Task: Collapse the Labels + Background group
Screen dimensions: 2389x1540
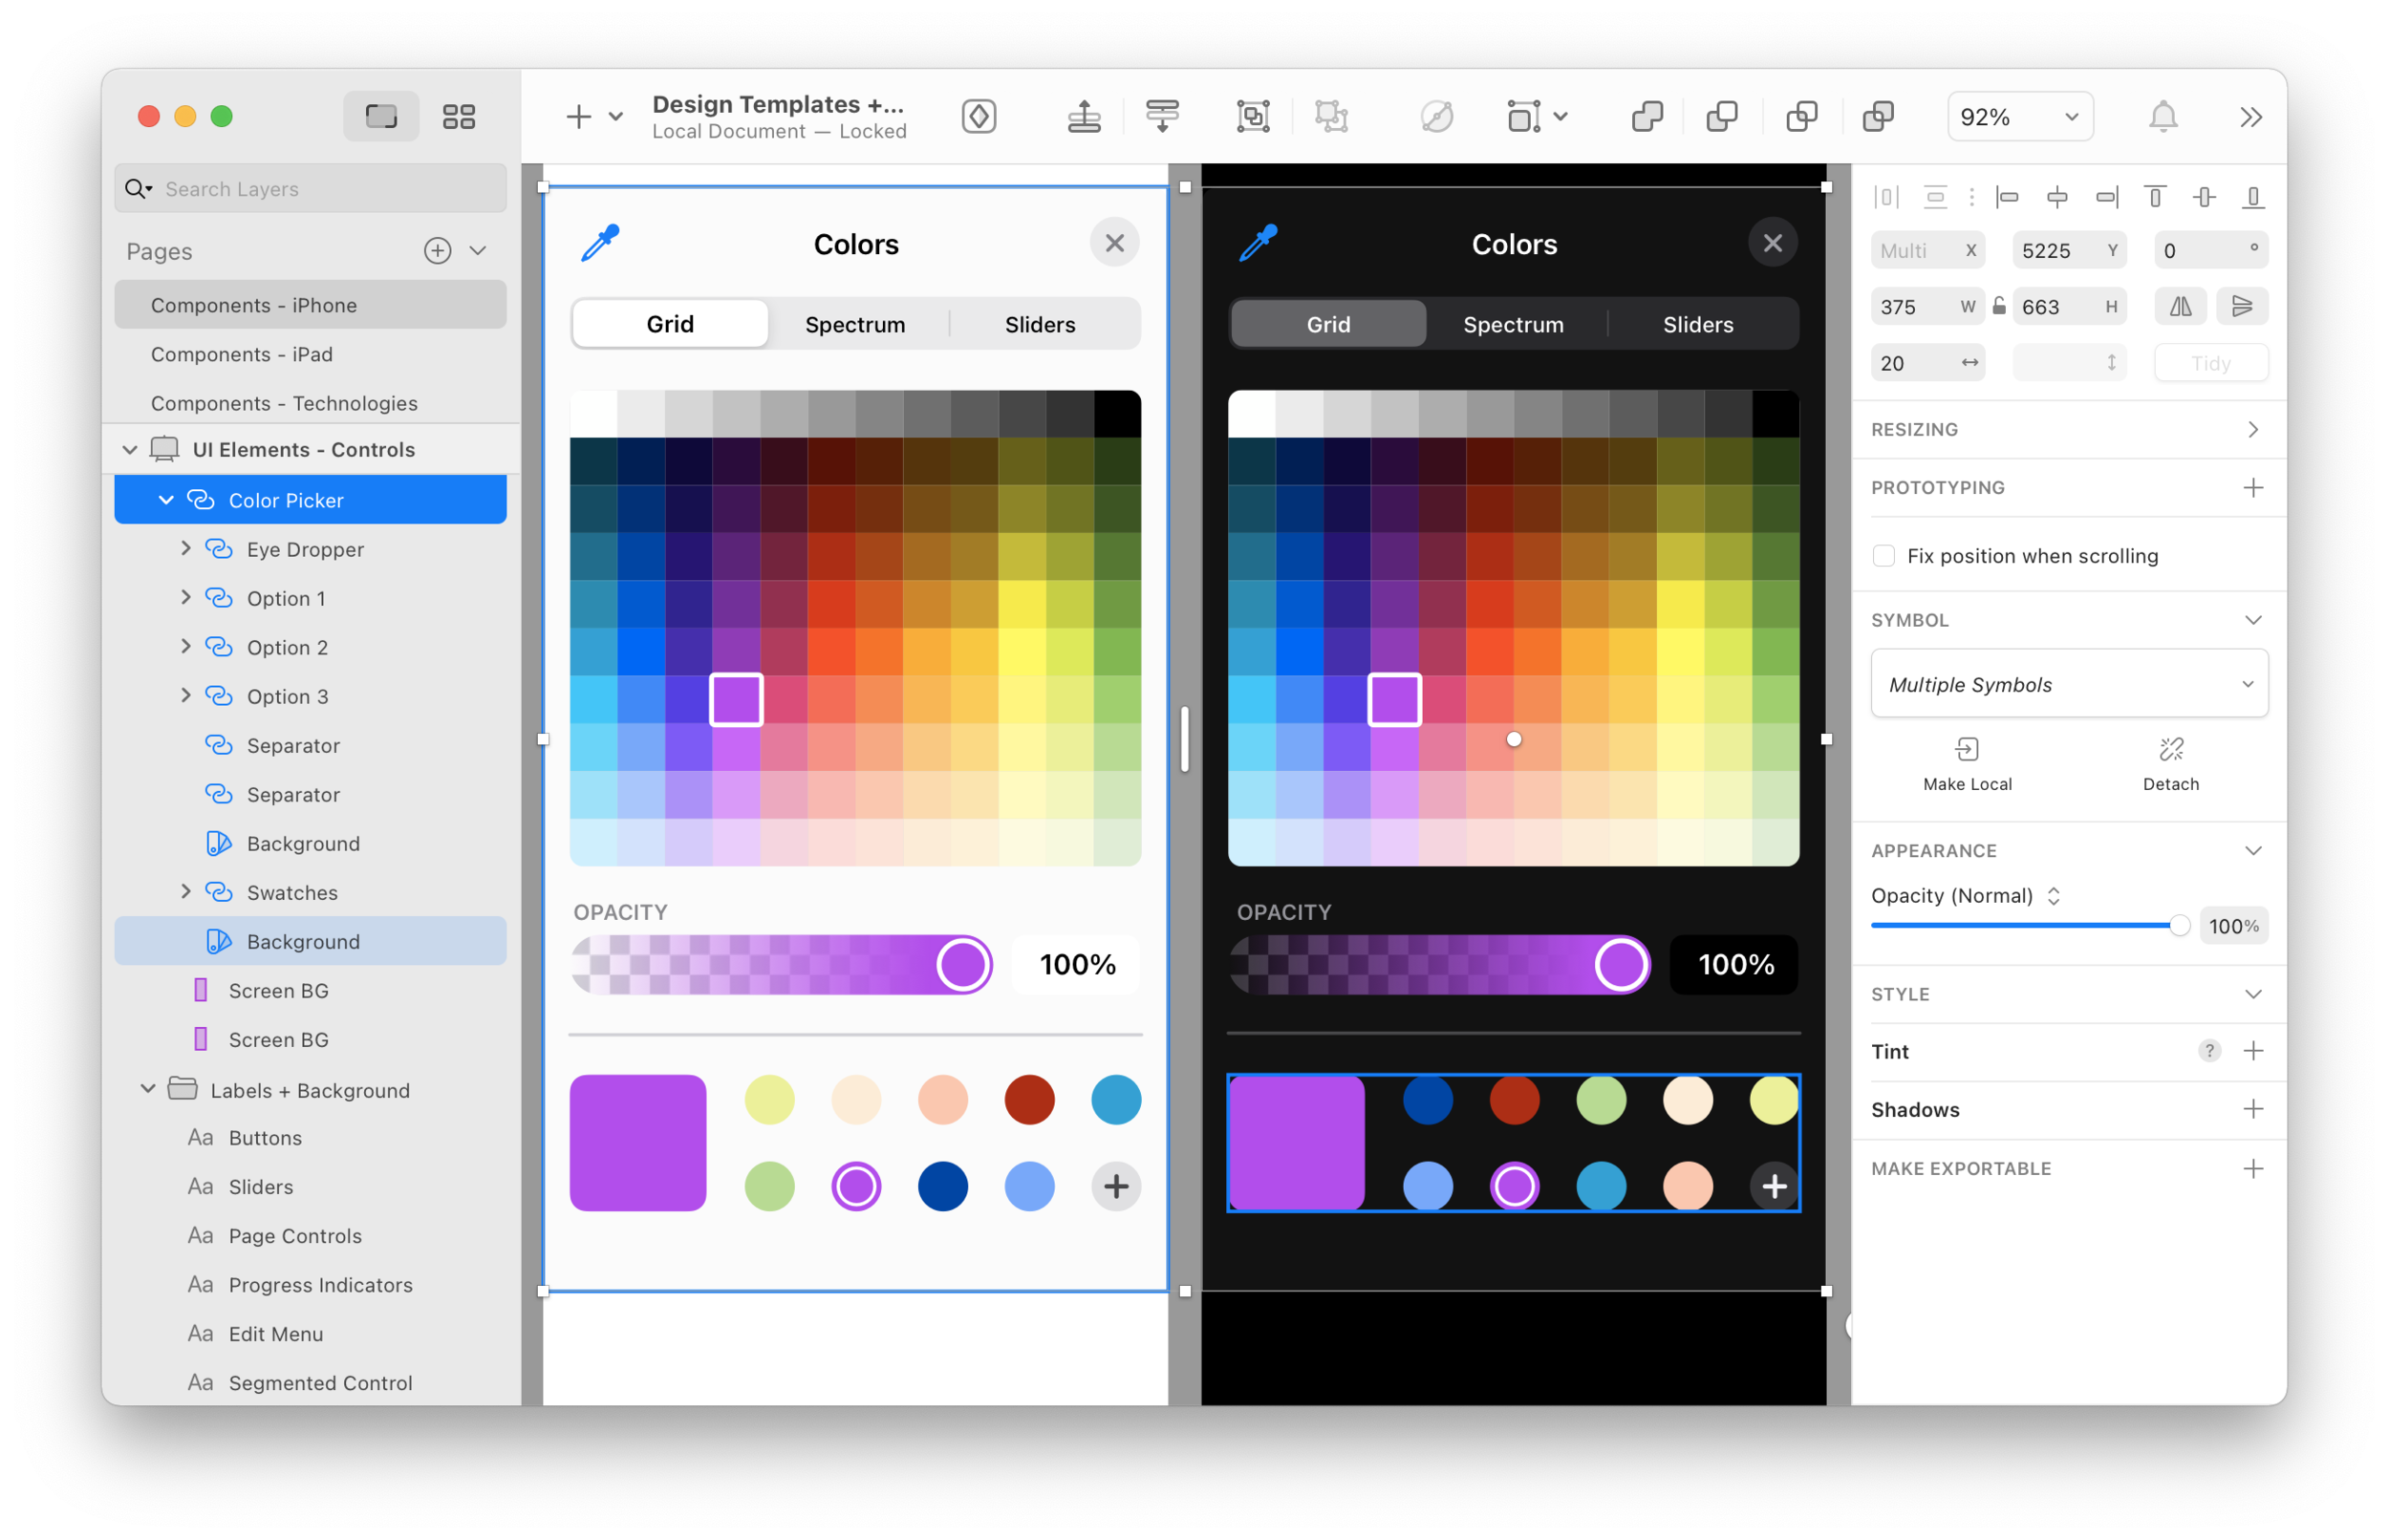Action: (148, 1089)
